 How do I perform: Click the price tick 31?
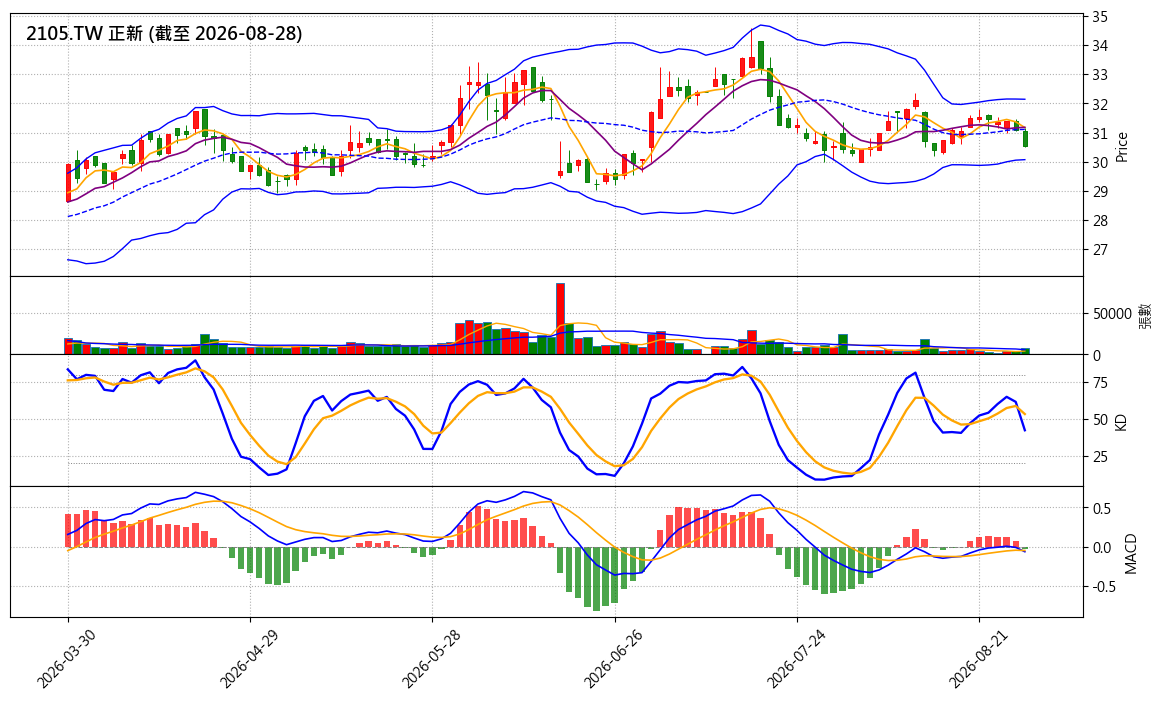click(1100, 134)
